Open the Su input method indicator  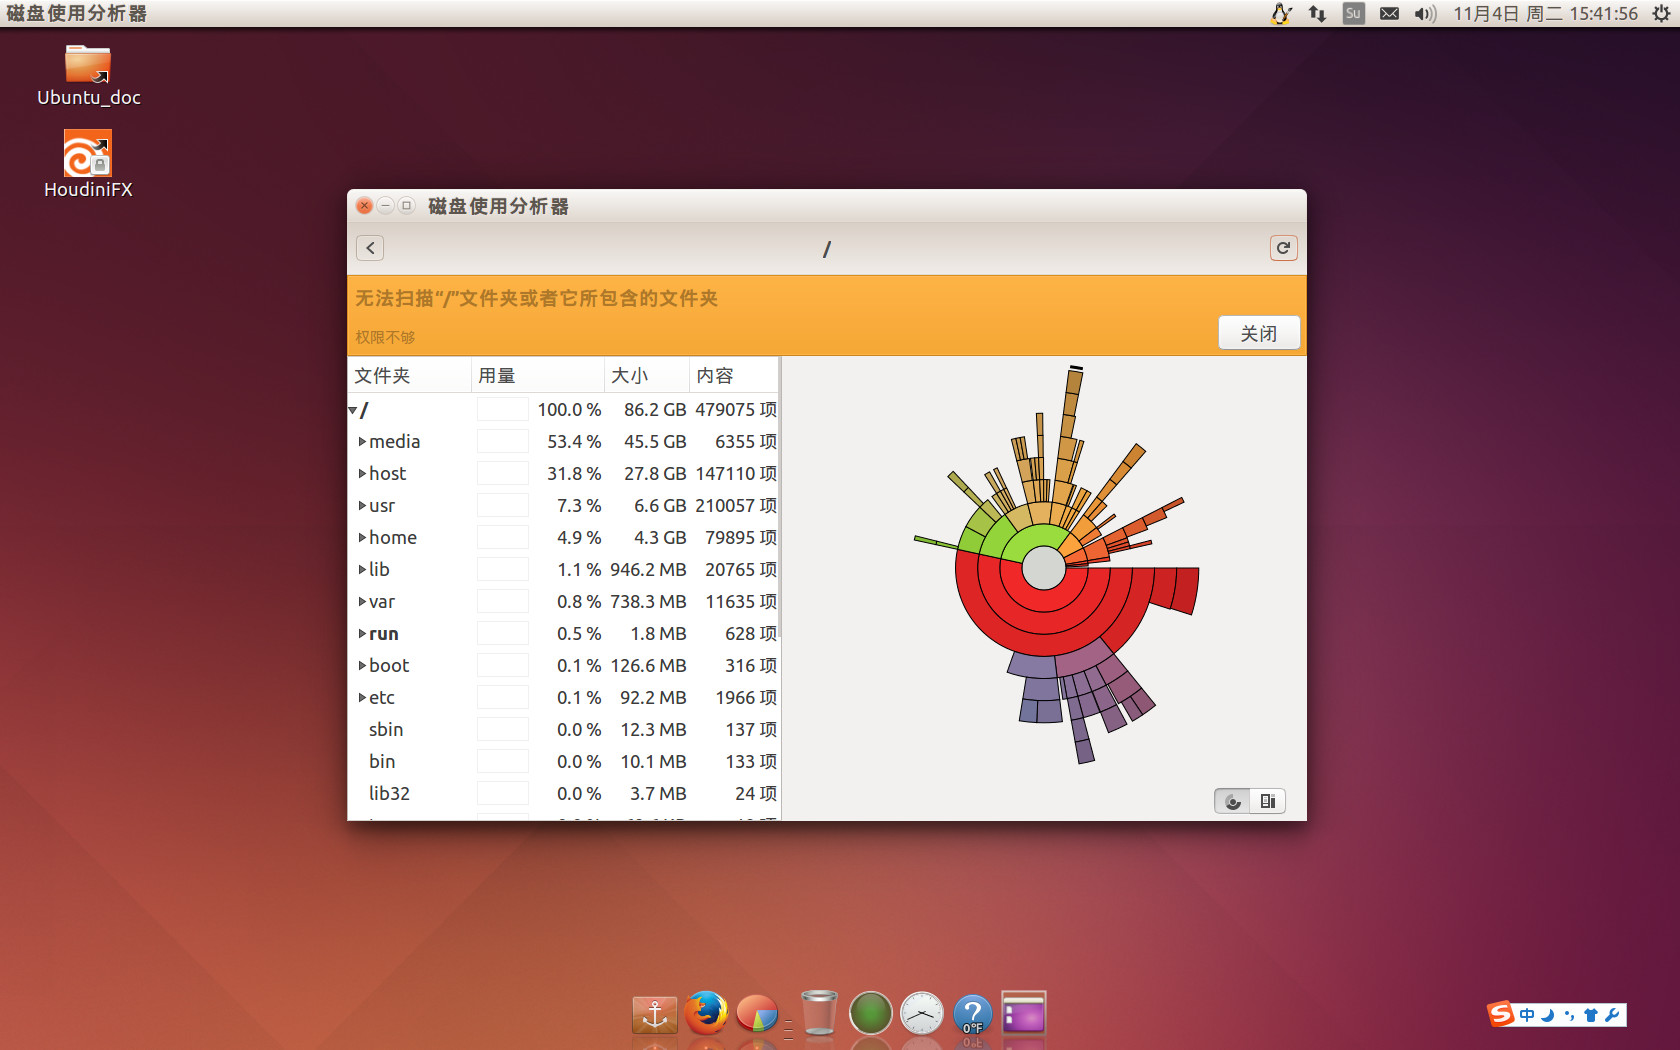tap(1353, 13)
